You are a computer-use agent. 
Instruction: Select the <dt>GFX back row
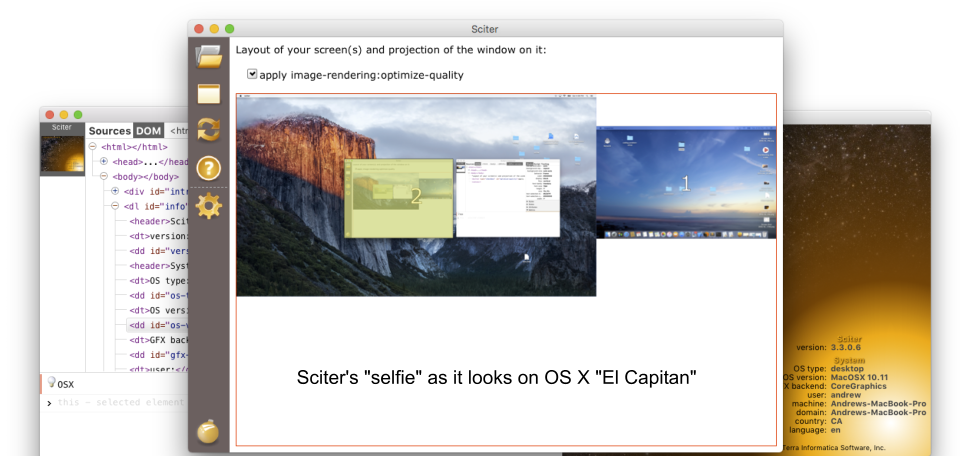click(158, 340)
